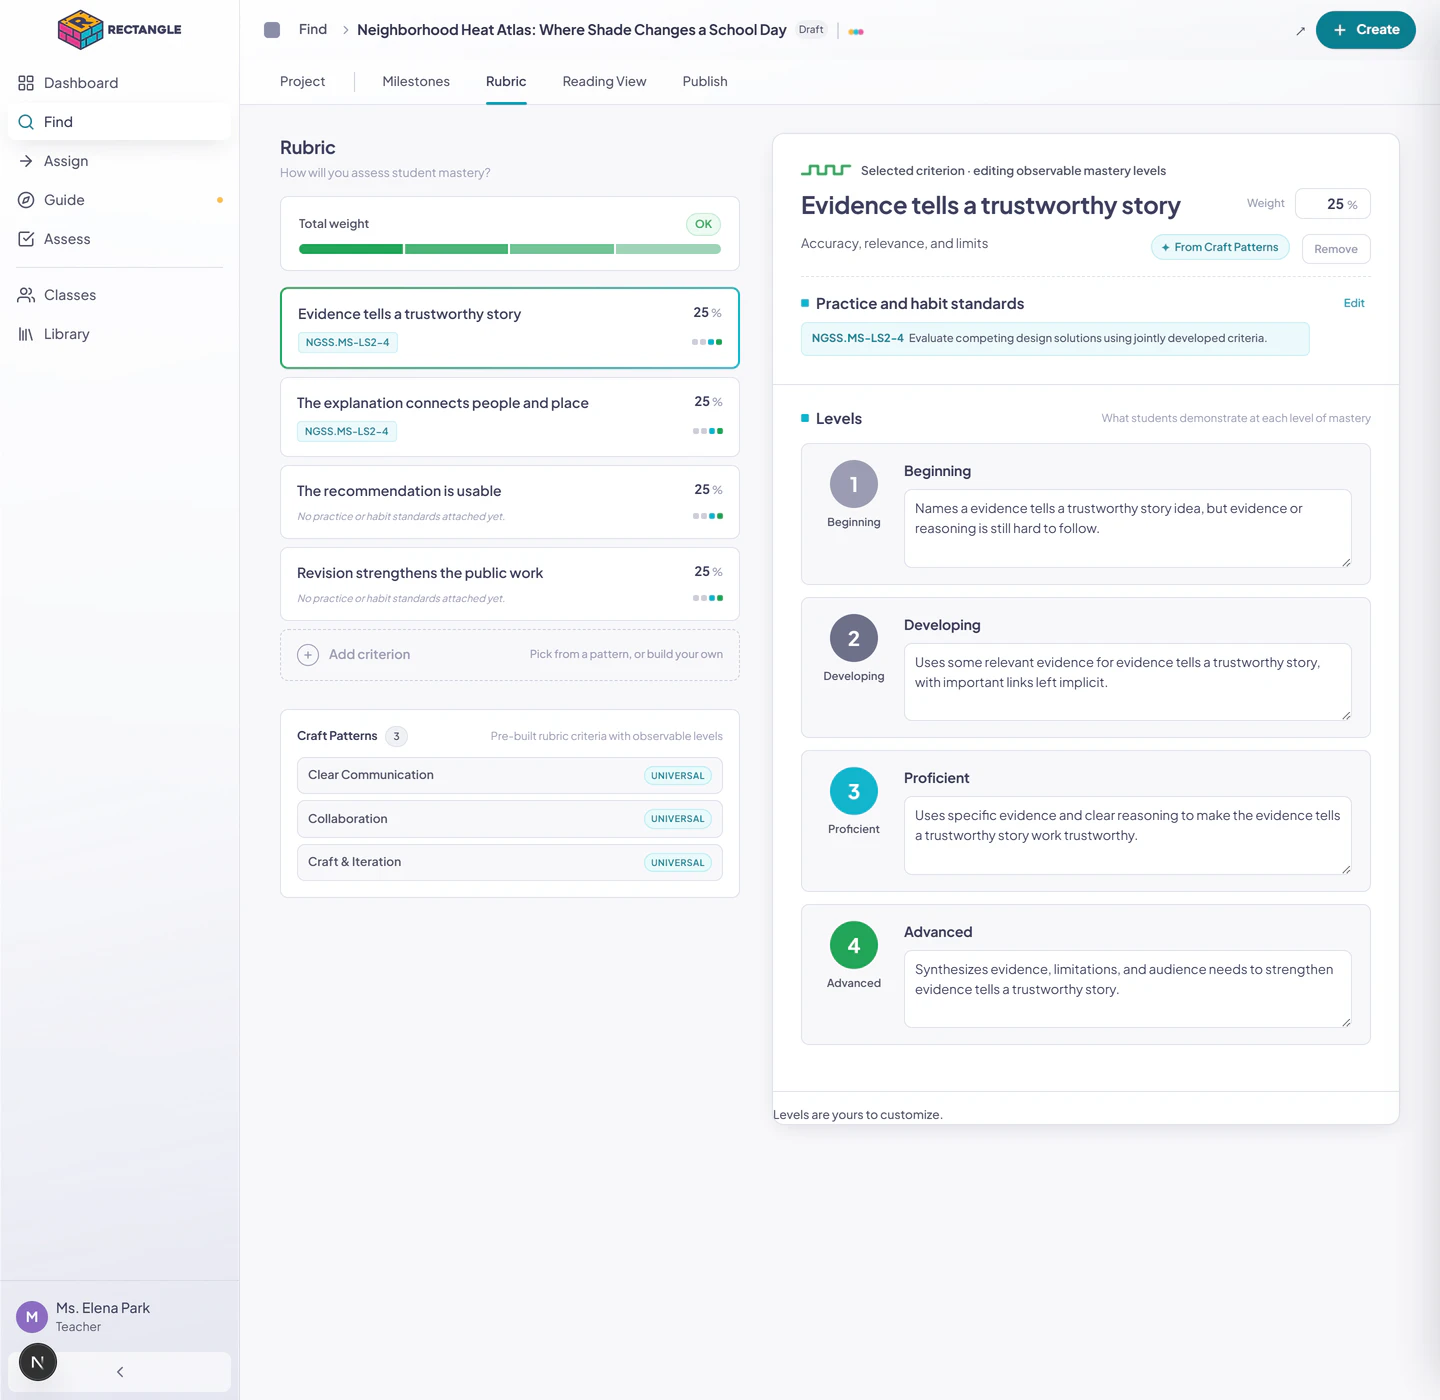Click into the Proficient level description box
Viewport: 1440px width, 1400px height.
(1128, 835)
